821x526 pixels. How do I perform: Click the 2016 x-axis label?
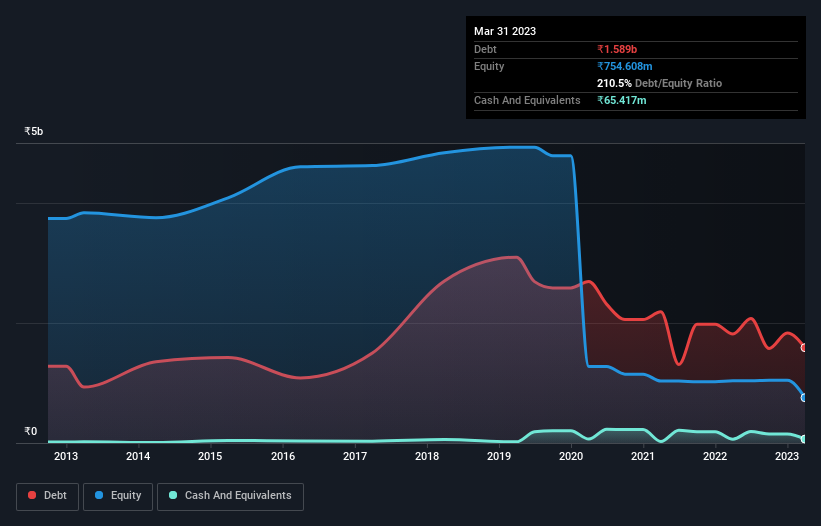[283, 456]
